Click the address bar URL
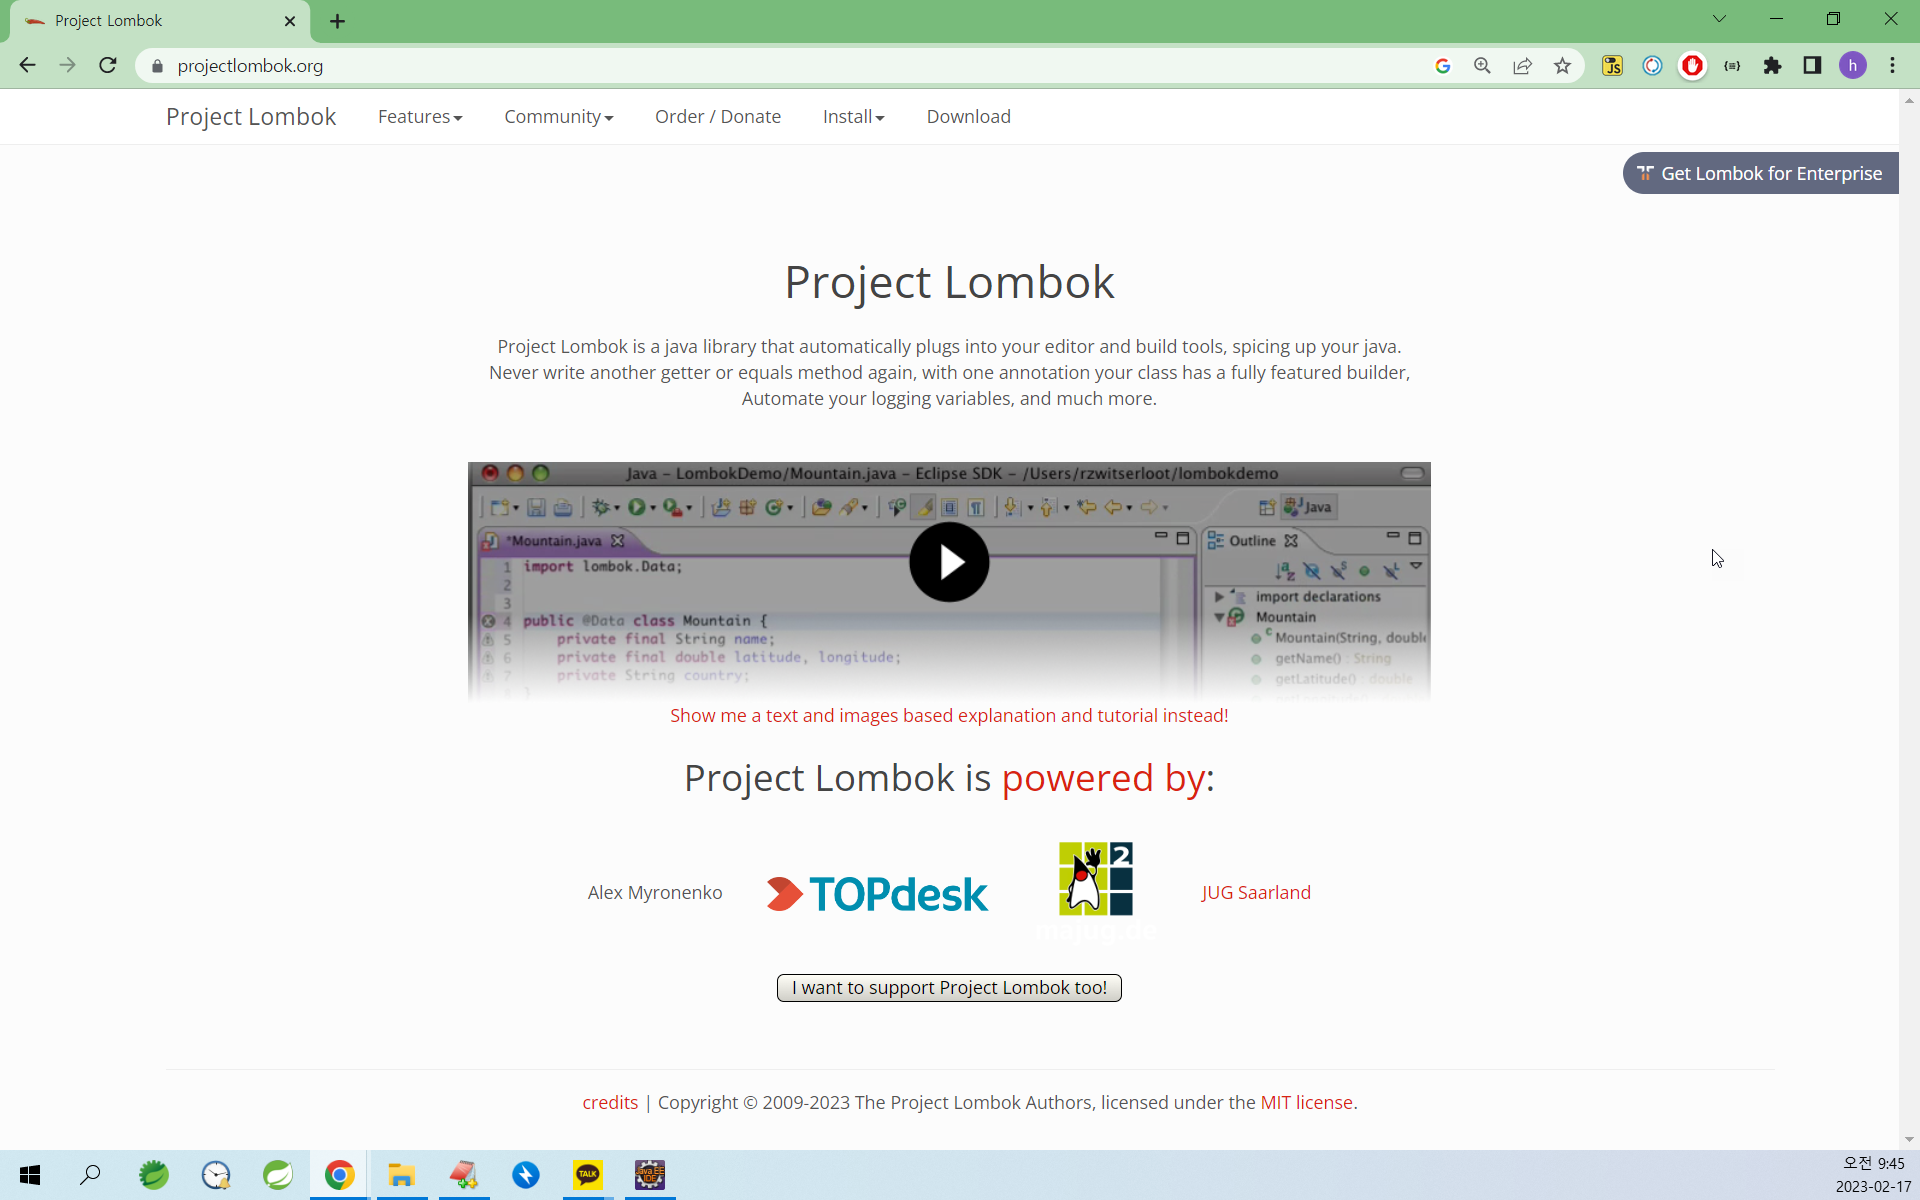1920x1200 pixels. 250,66
